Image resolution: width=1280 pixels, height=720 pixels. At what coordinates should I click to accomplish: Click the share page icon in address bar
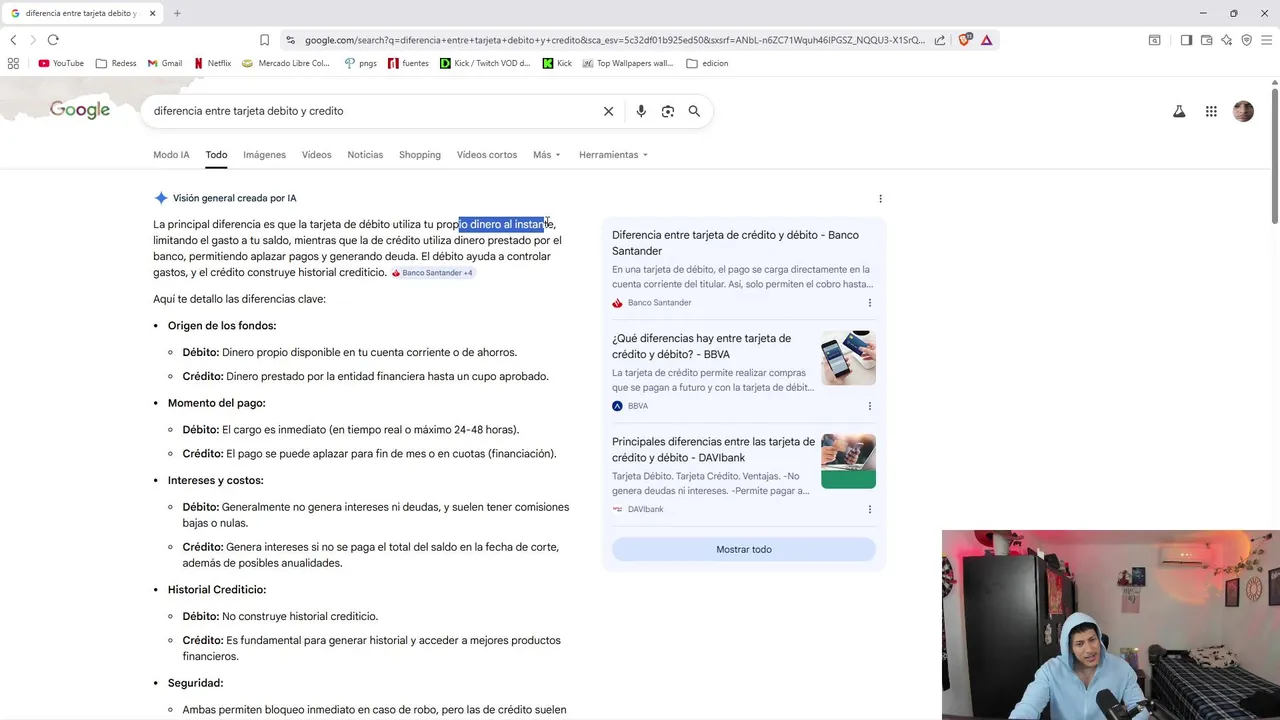940,40
